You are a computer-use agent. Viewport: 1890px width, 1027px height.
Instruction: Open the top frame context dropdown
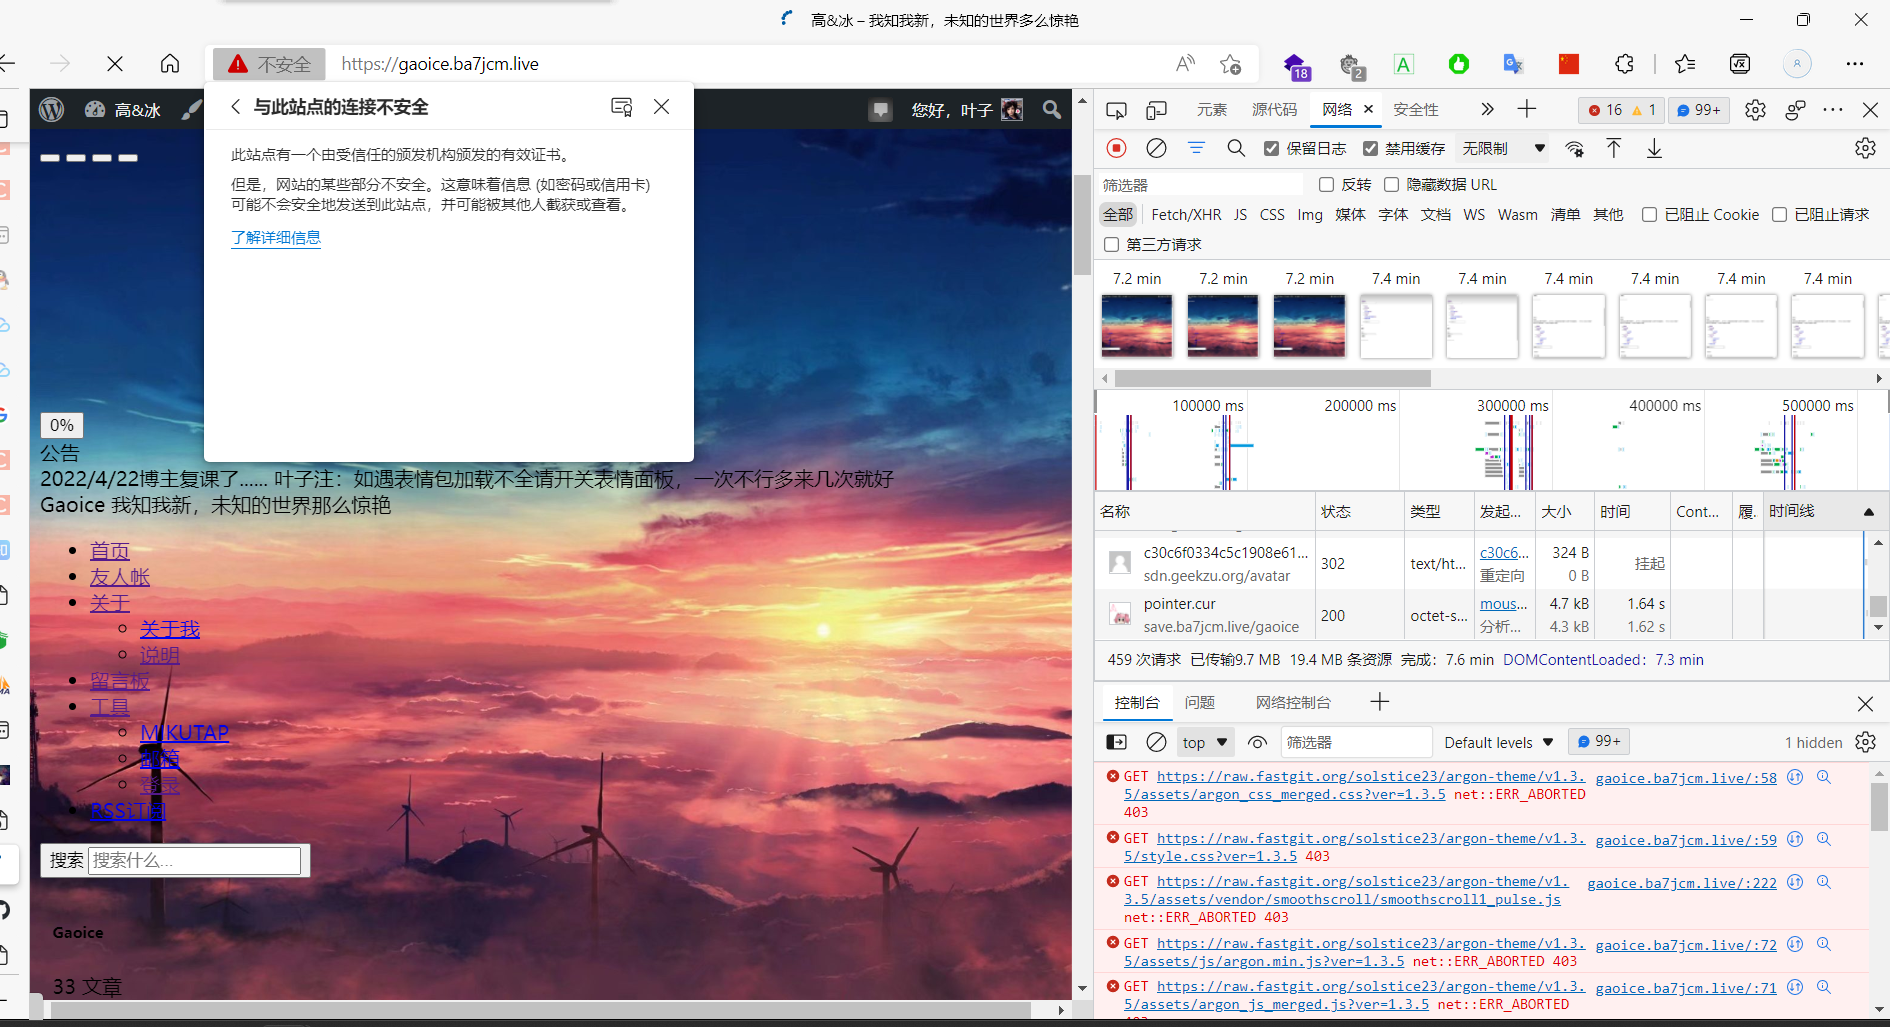(1204, 742)
